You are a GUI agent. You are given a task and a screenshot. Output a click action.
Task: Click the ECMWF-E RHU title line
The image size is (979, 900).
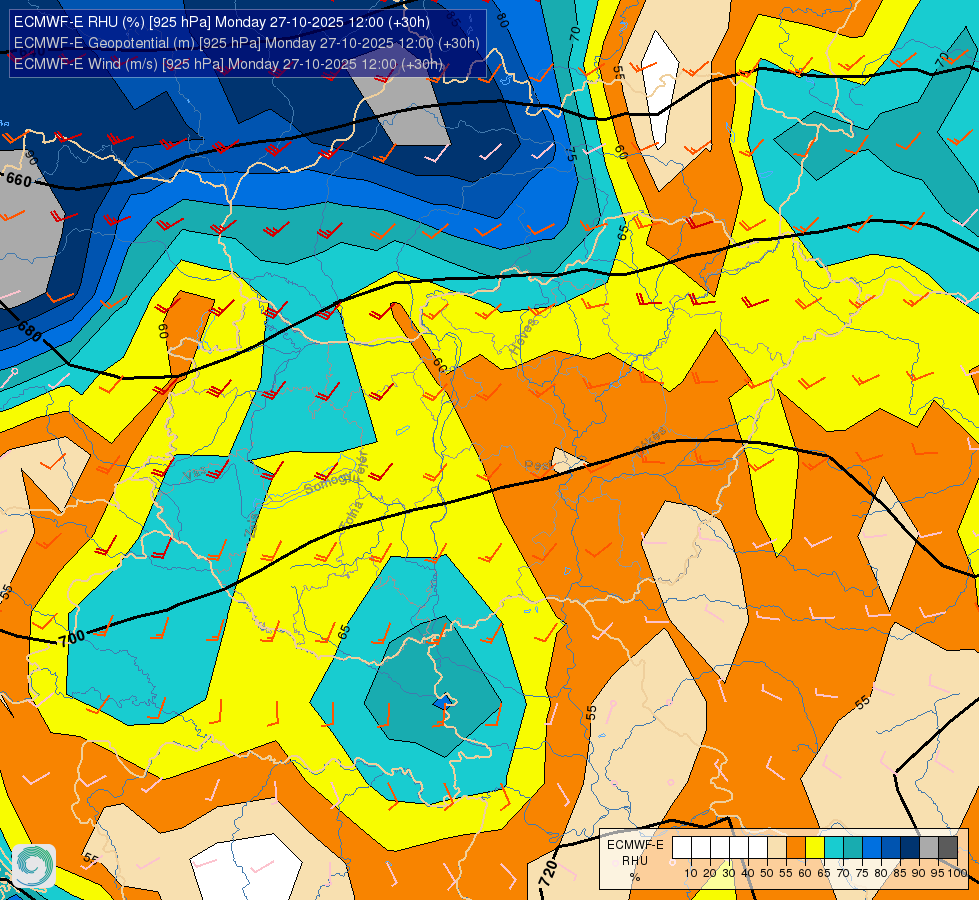(222, 22)
